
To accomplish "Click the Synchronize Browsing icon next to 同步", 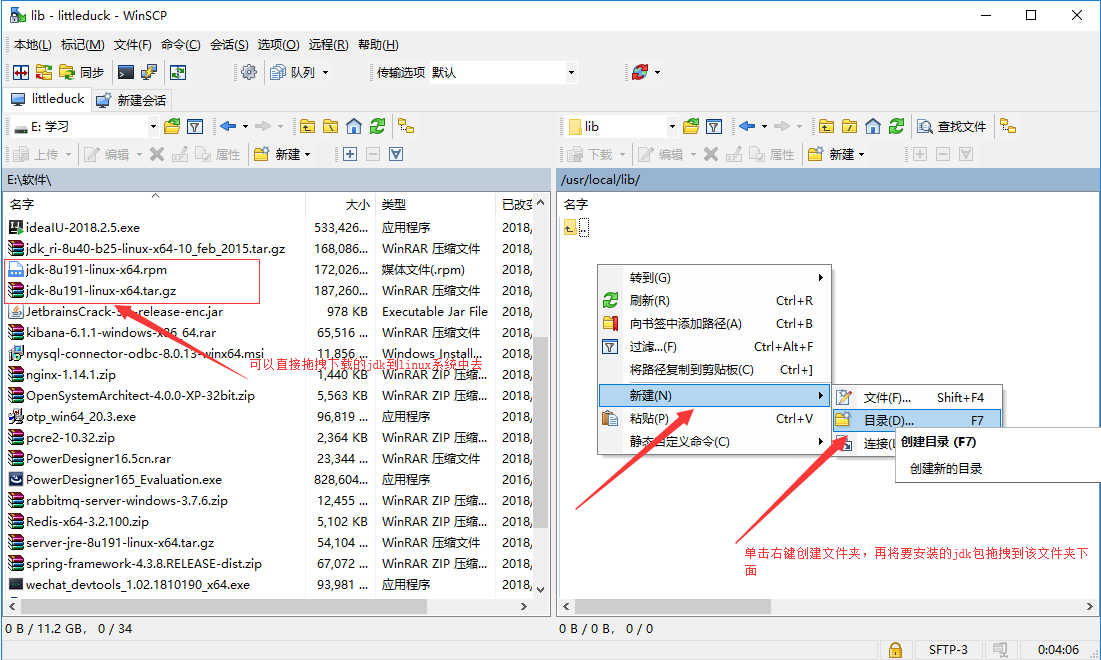I will click(x=44, y=72).
